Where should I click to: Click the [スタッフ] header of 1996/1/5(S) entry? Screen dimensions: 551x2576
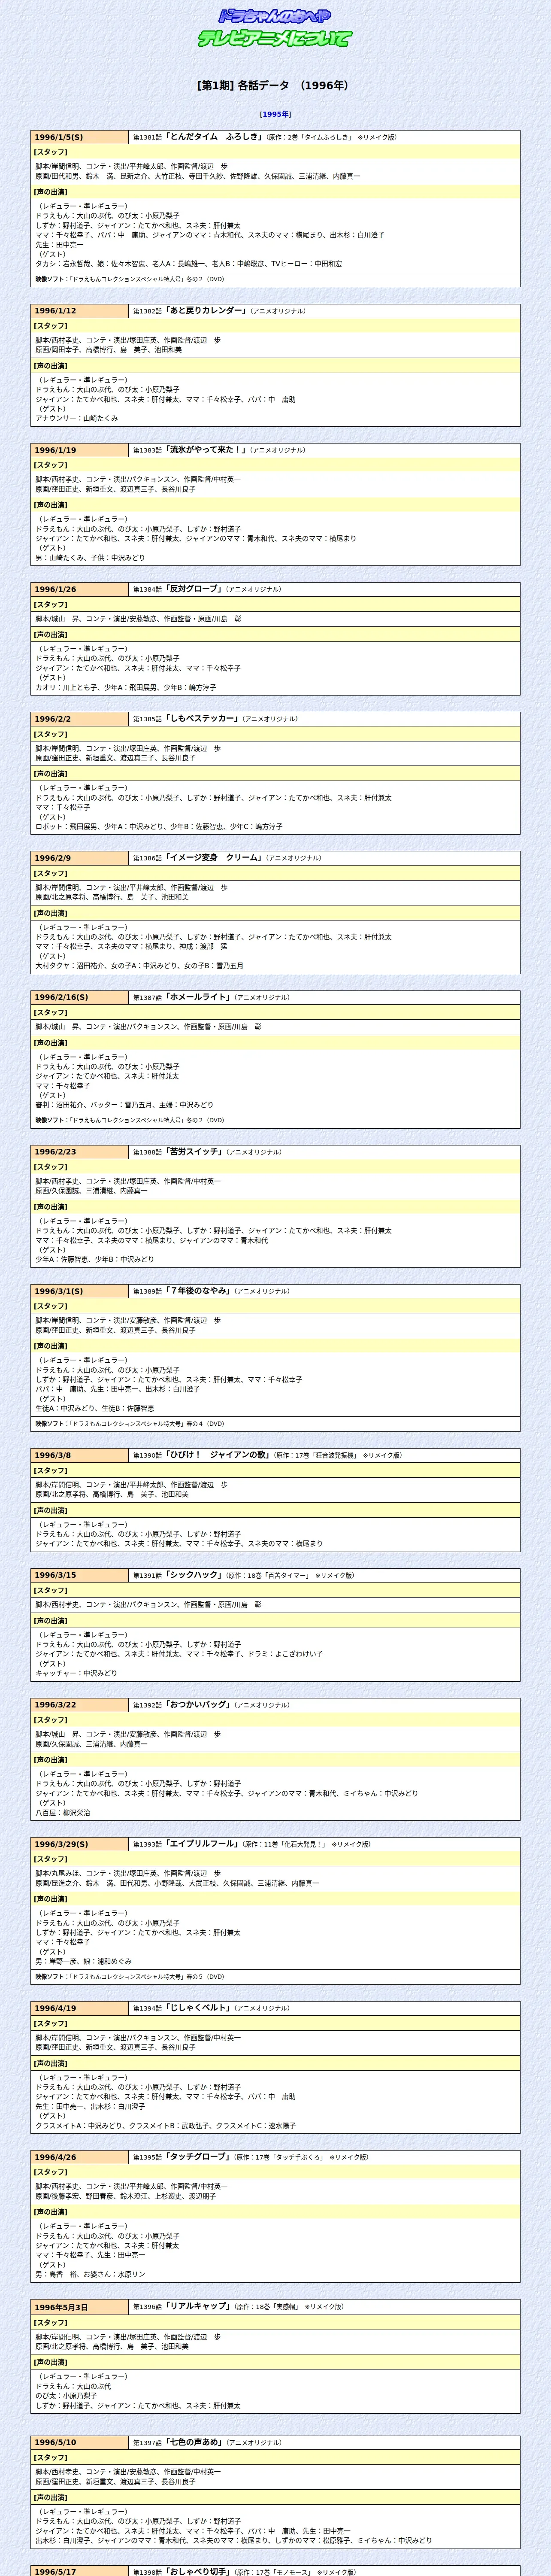[x=275, y=152]
